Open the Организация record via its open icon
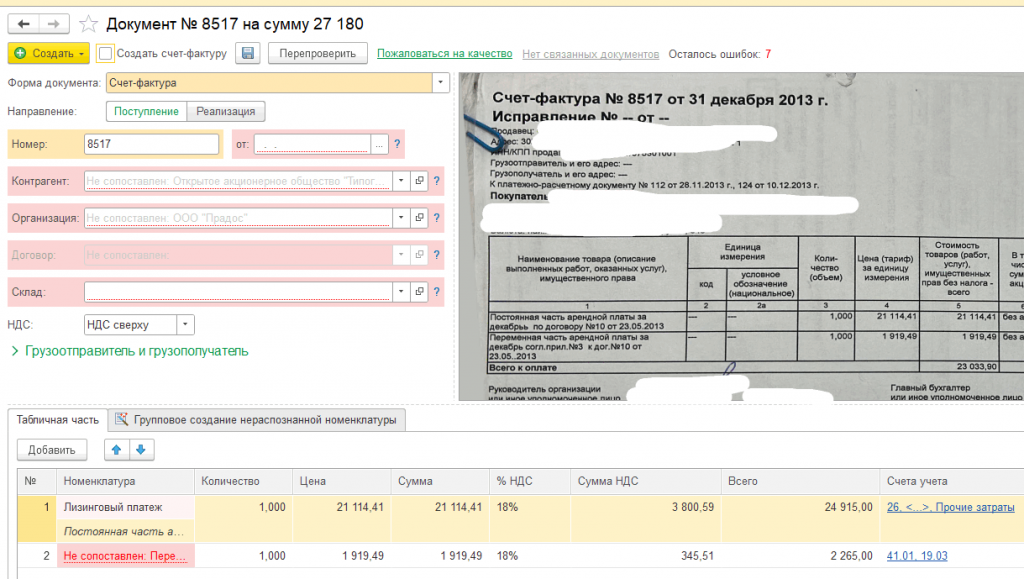 (419, 218)
